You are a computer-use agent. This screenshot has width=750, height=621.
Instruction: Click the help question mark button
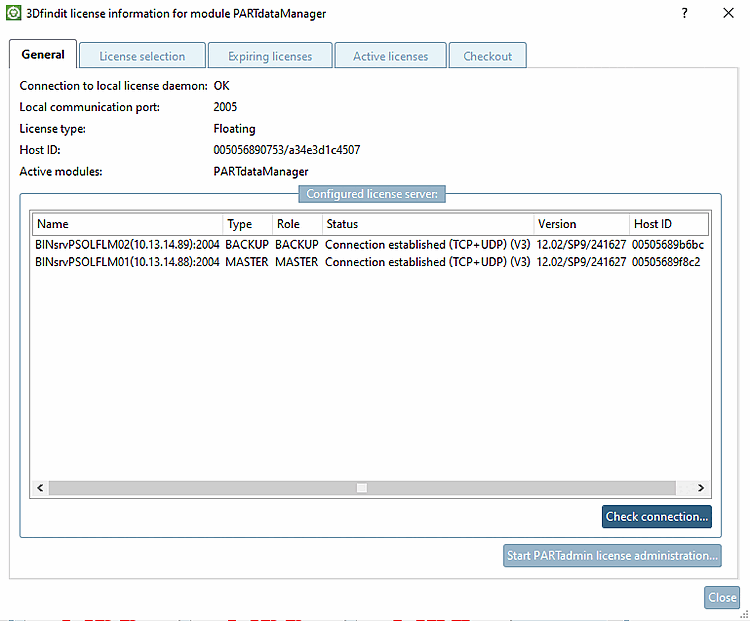click(684, 13)
